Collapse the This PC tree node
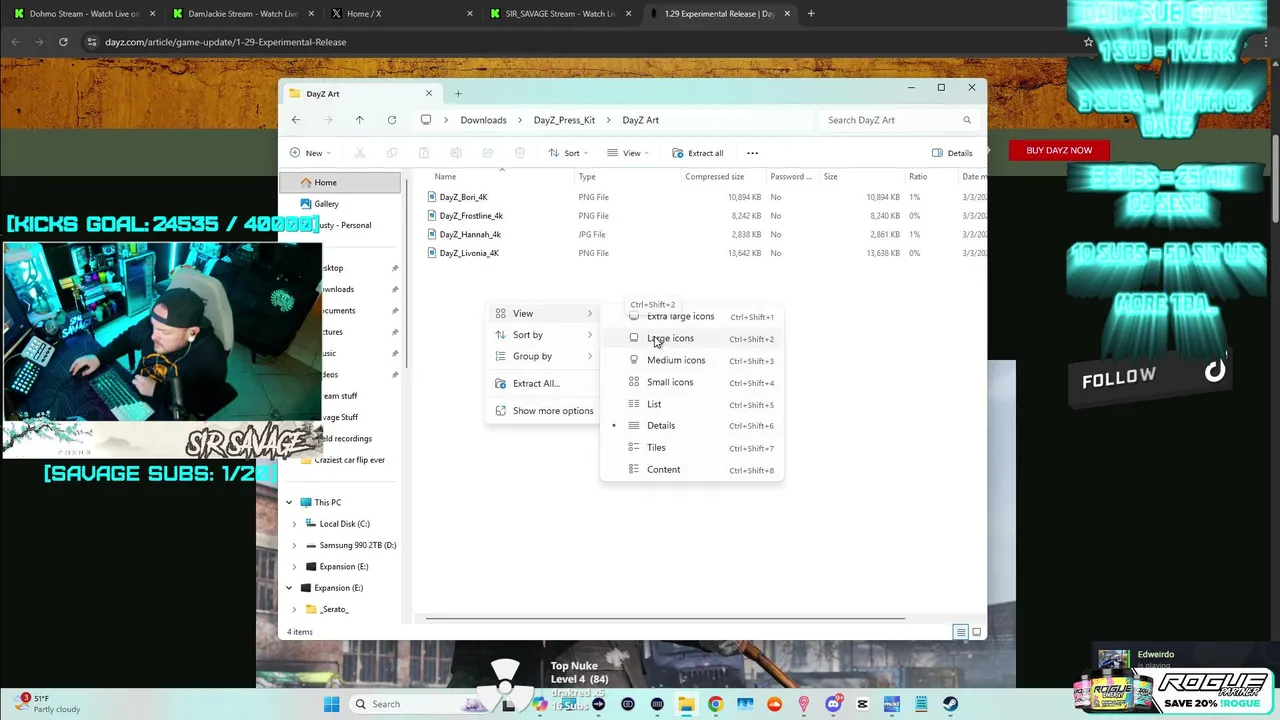This screenshot has height=720, width=1280. [x=290, y=502]
